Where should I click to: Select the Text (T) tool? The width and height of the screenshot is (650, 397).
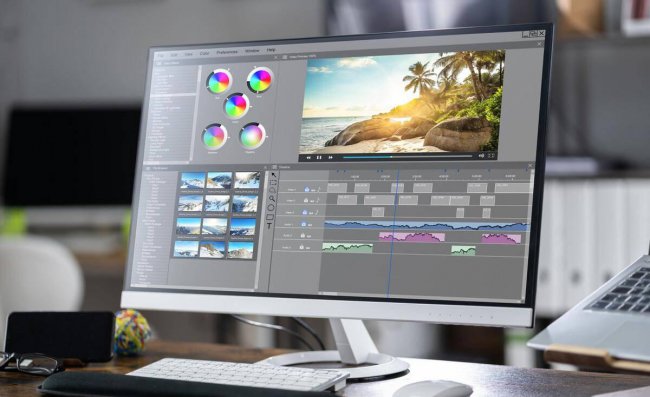pos(269,226)
